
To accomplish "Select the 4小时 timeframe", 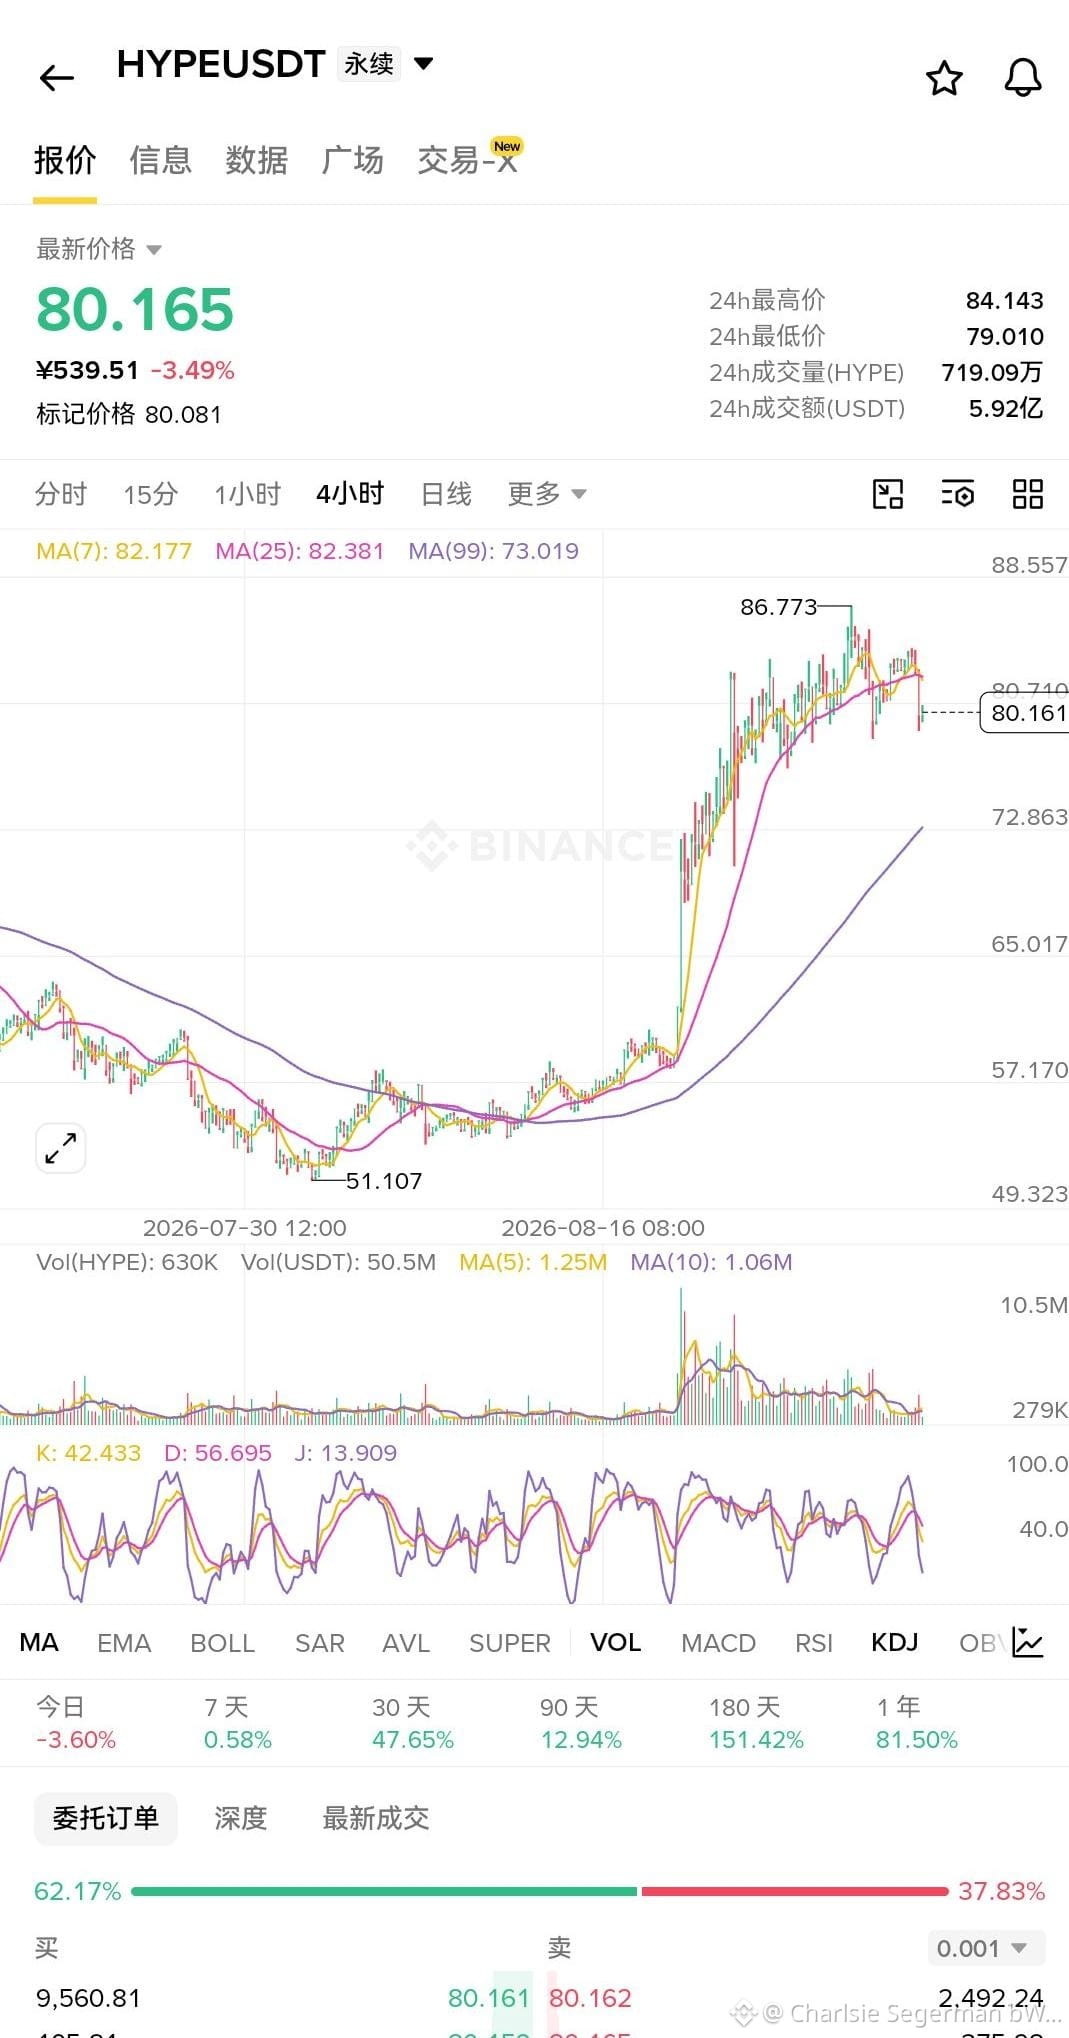I will point(350,494).
